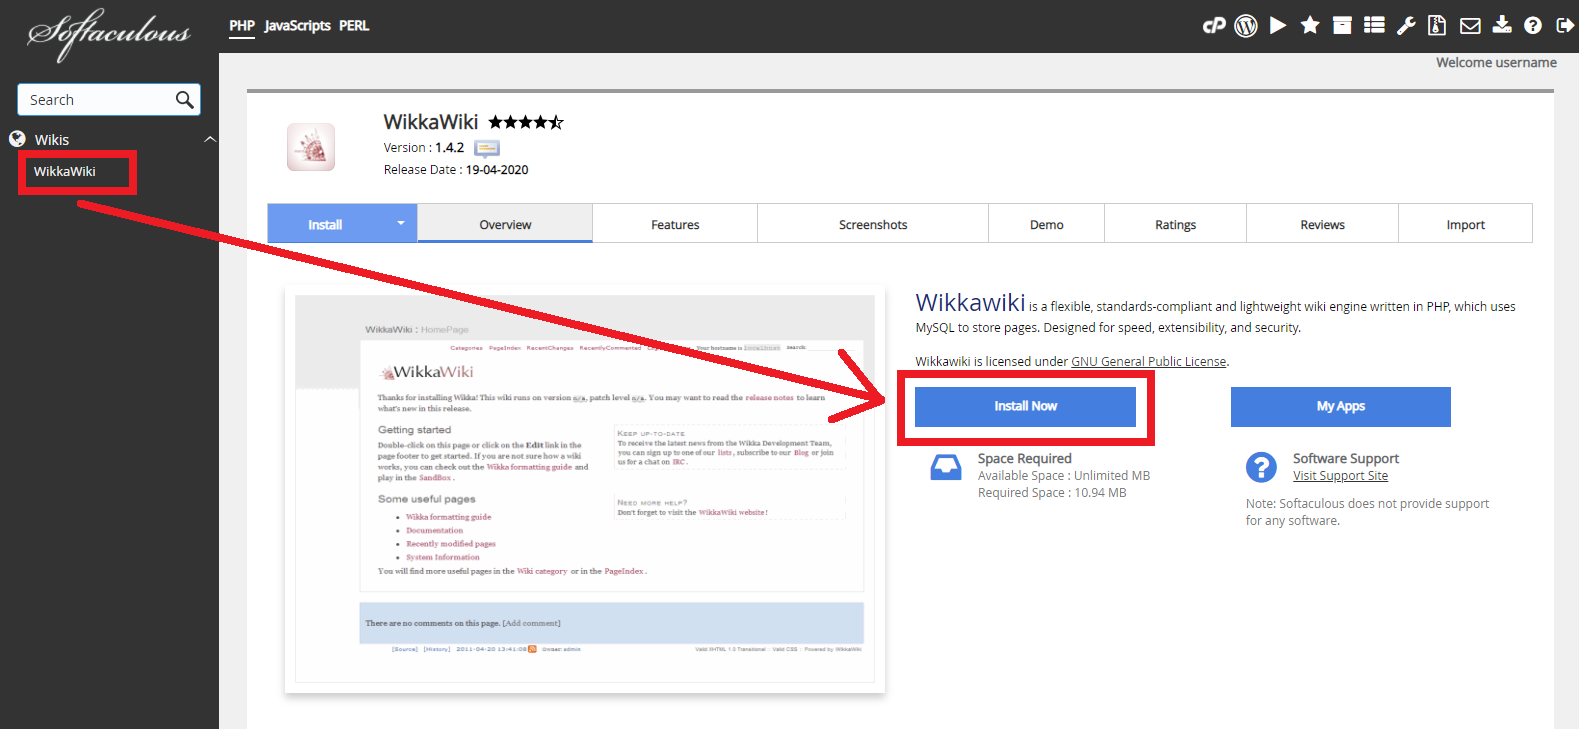
Task: Open the Screenshots tab
Action: point(873,225)
